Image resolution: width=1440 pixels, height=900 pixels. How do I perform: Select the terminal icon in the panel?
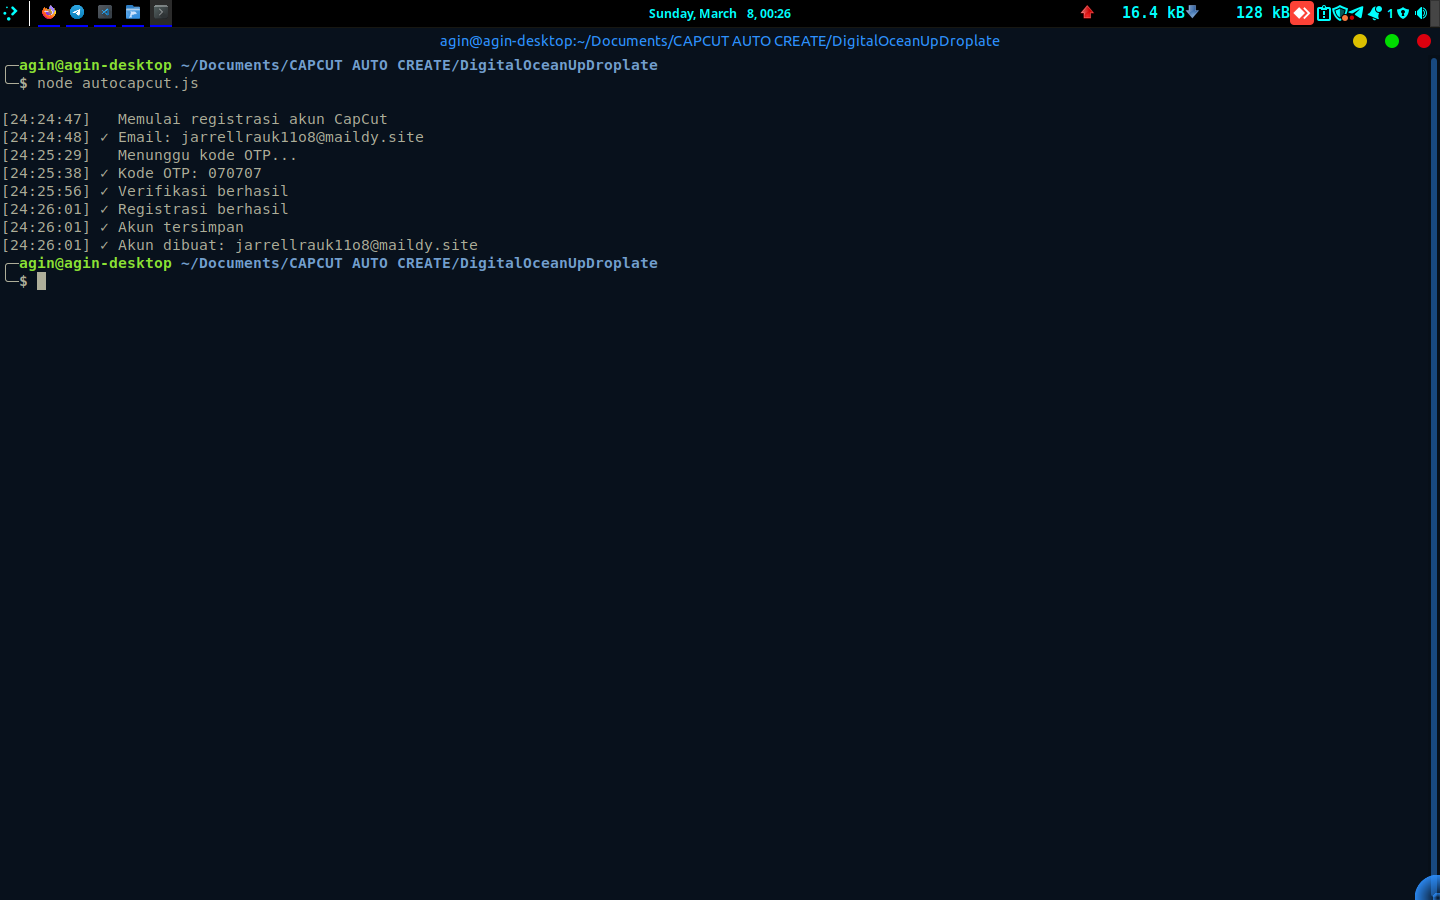[161, 13]
